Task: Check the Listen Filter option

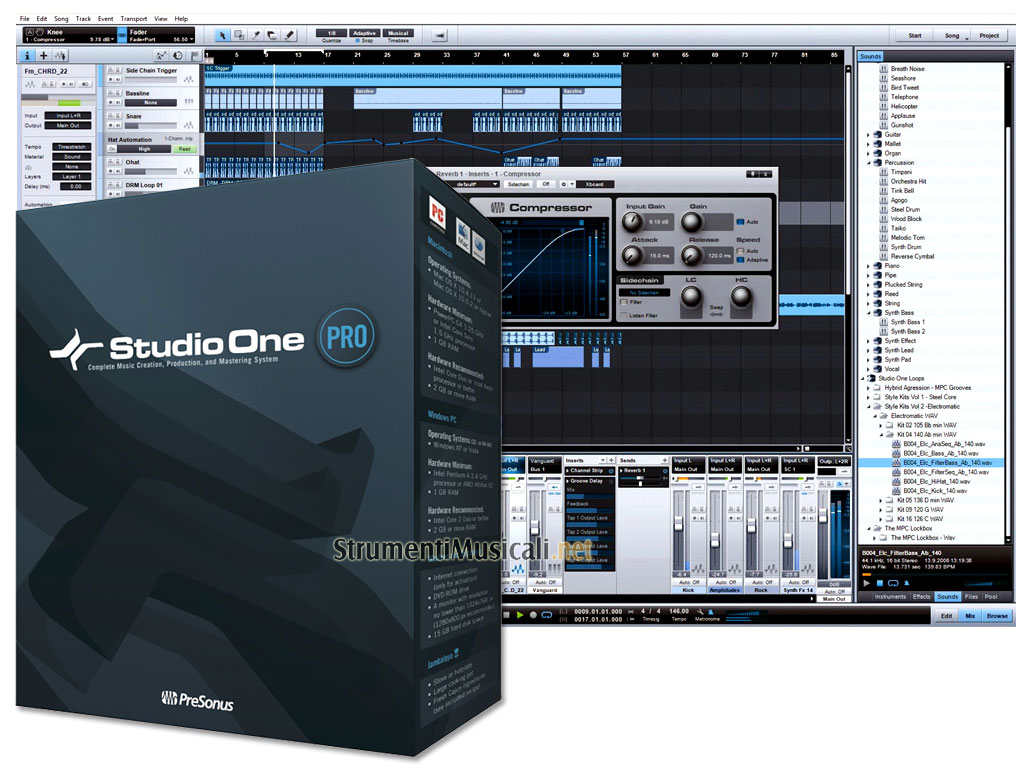Action: tap(624, 315)
